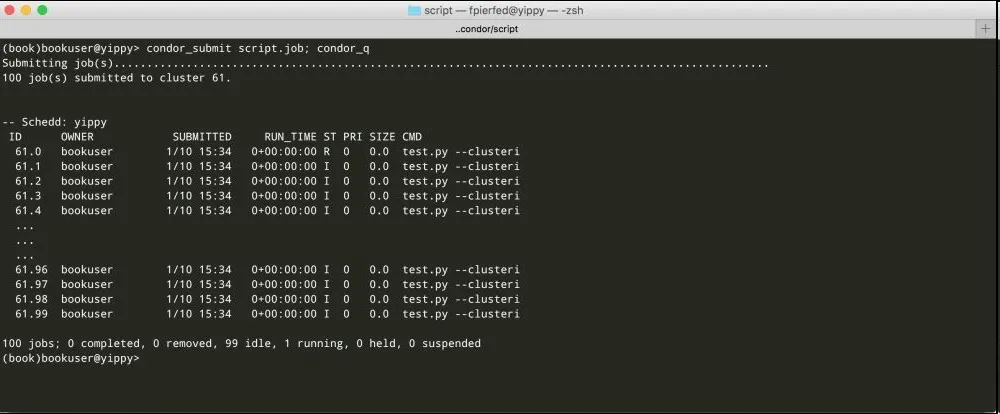Click the SUBMITTED column header

(202, 137)
